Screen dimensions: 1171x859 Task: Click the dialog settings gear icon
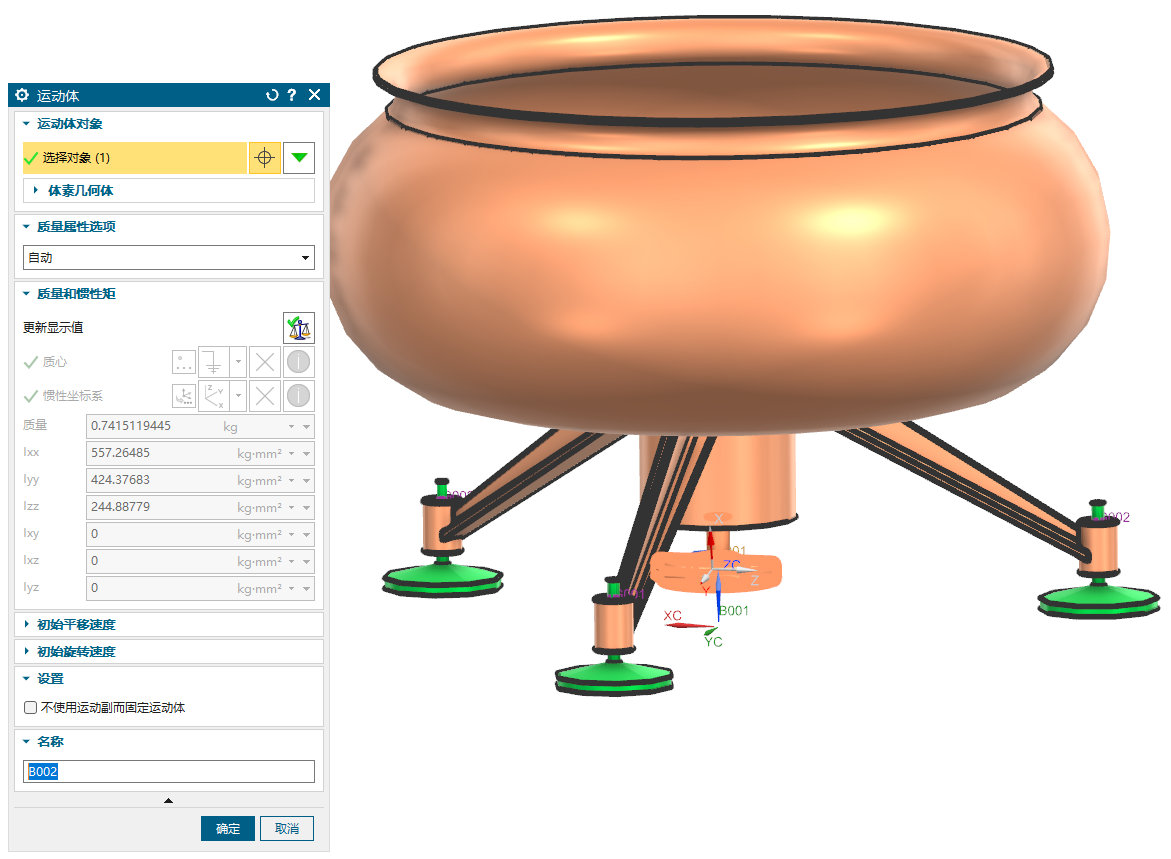(22, 95)
